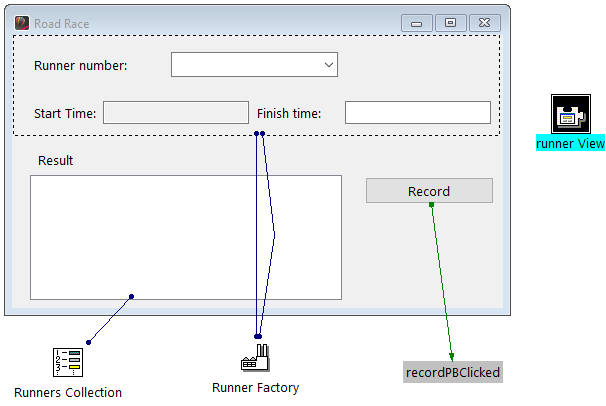Screen dimensions: 606x406
Task: Click the greyed Start Time field
Action: [176, 113]
